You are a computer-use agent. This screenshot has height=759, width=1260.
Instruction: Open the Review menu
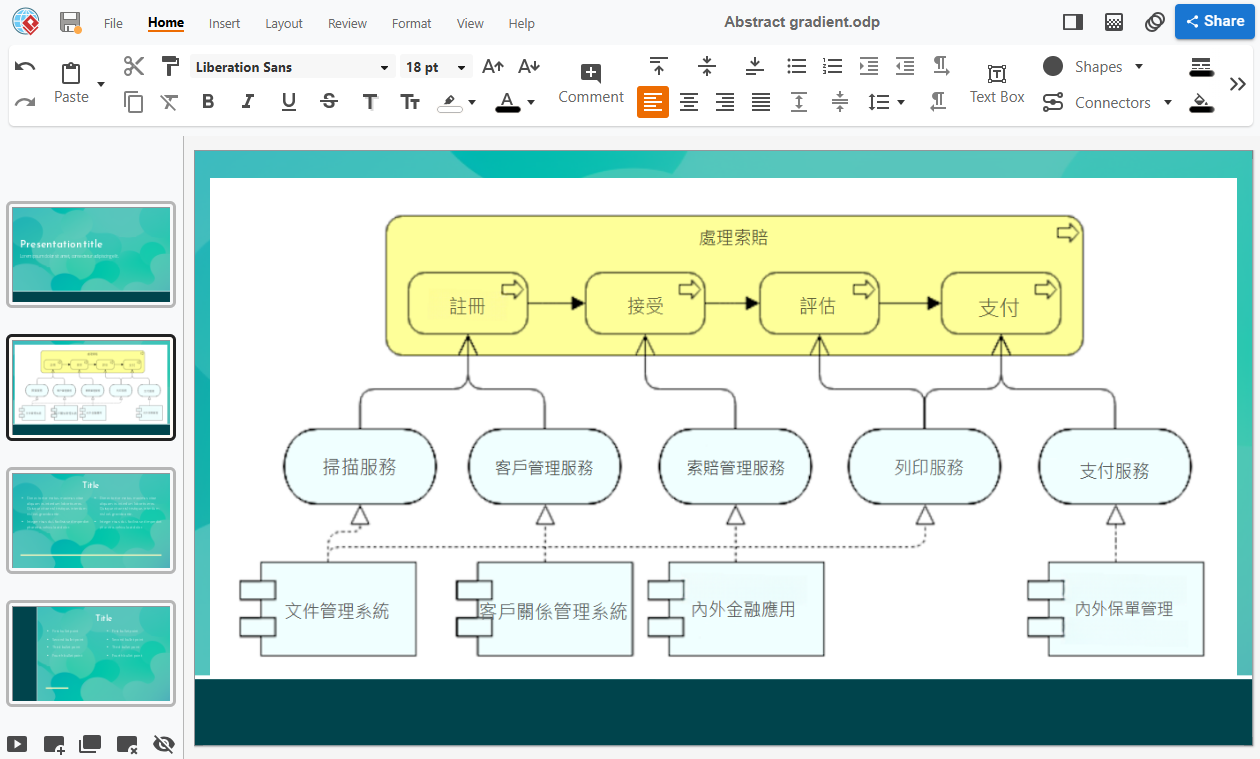click(x=346, y=23)
